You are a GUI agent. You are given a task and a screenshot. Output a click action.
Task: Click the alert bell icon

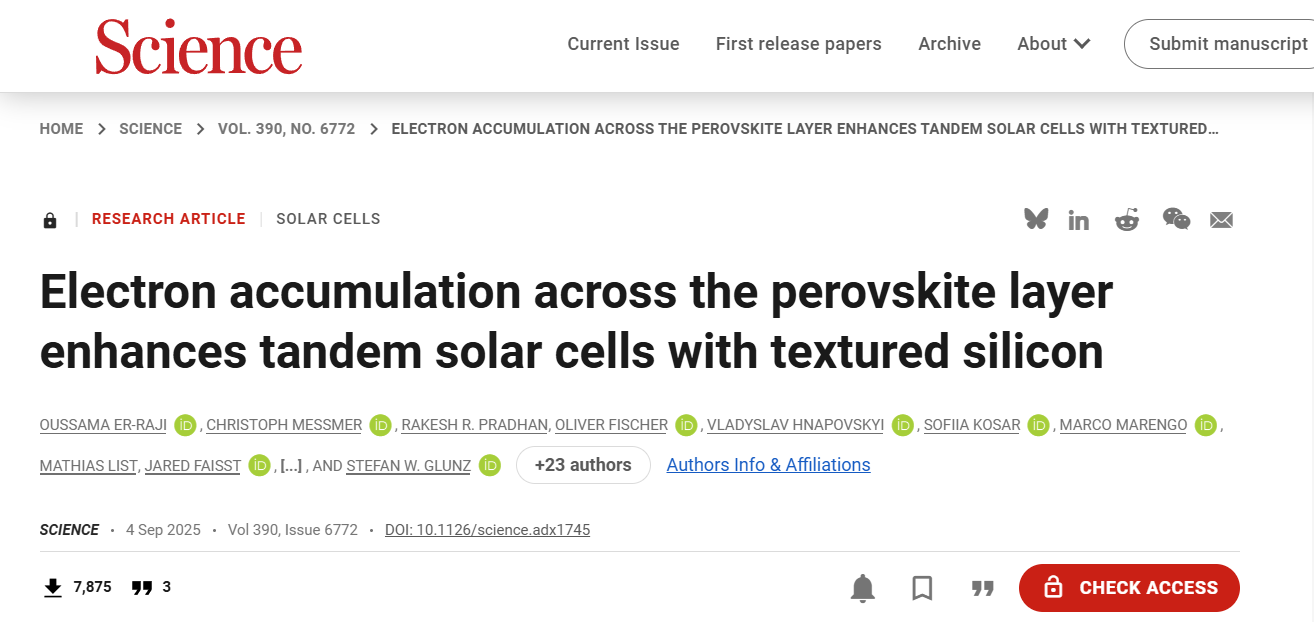click(x=862, y=588)
